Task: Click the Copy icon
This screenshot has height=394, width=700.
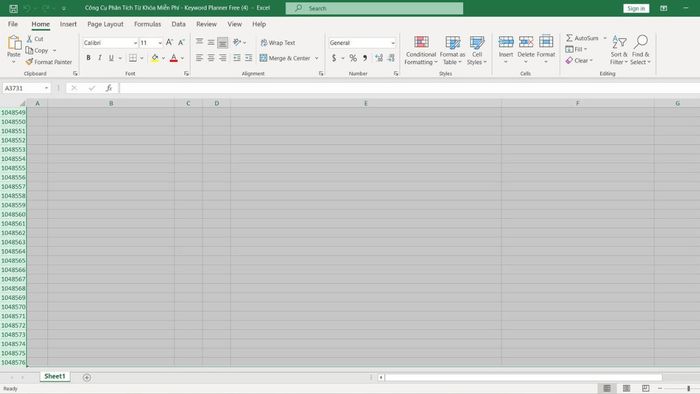Action: tap(29, 50)
